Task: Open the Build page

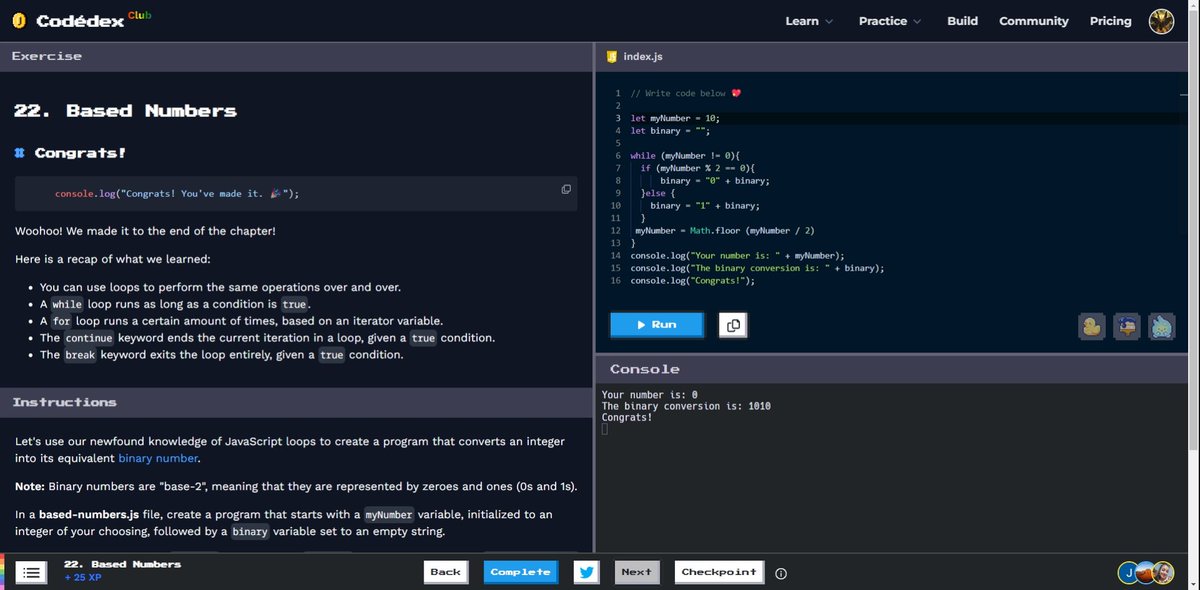Action: click(962, 21)
